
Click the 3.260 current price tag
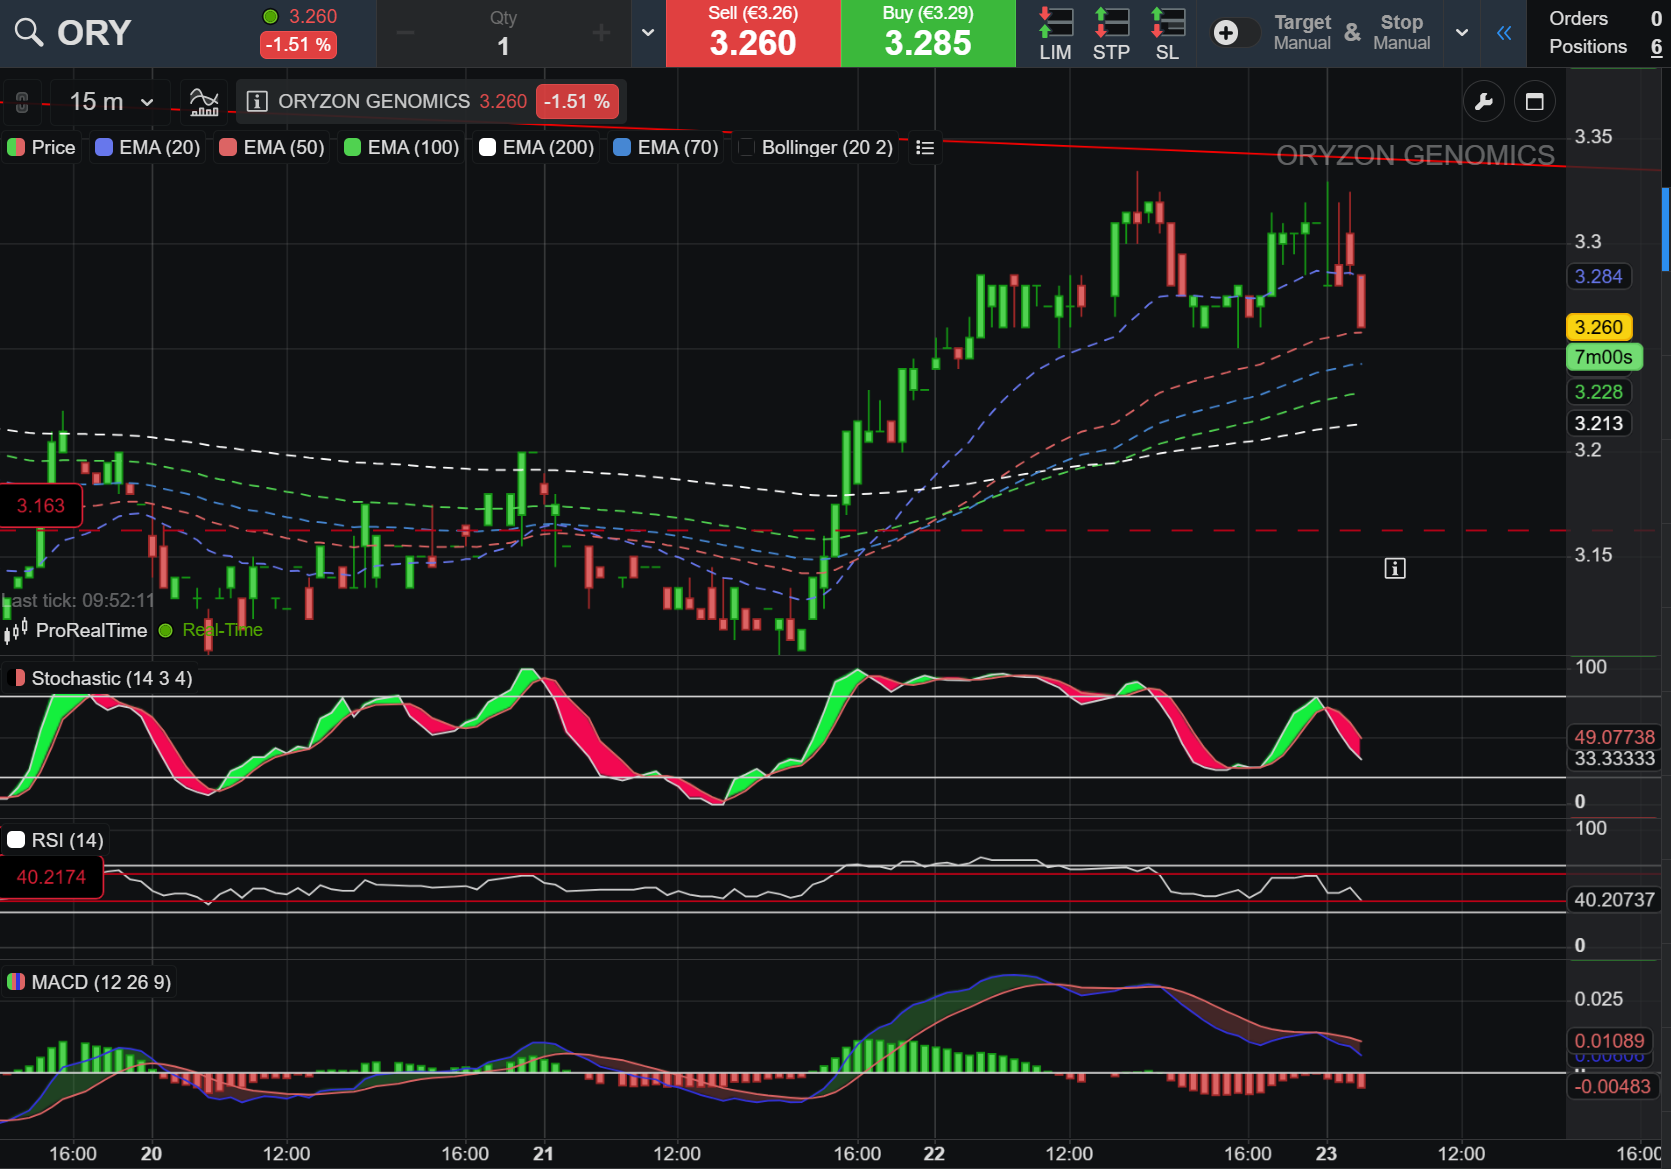(x=1598, y=327)
